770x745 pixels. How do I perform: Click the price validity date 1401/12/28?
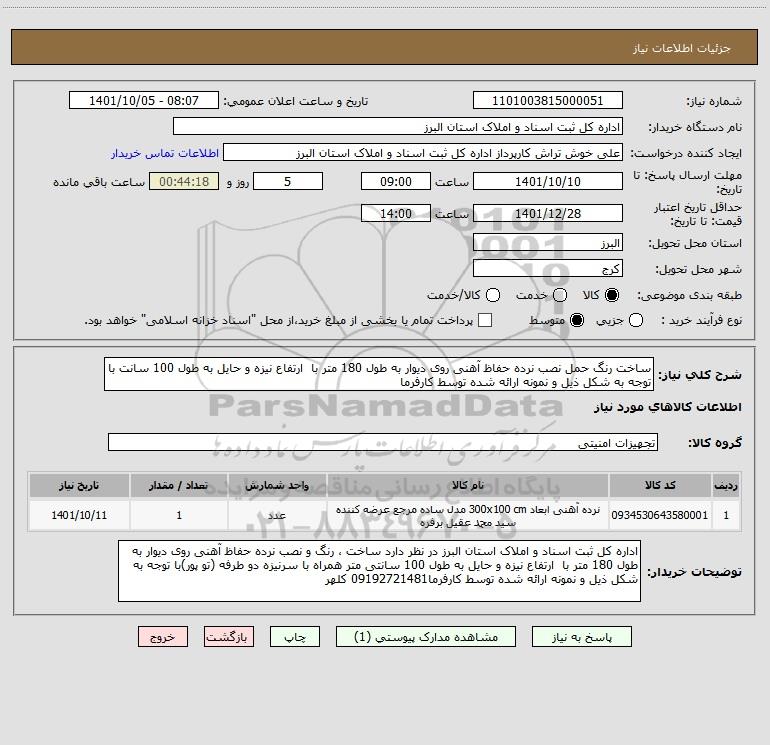pyautogui.click(x=548, y=213)
